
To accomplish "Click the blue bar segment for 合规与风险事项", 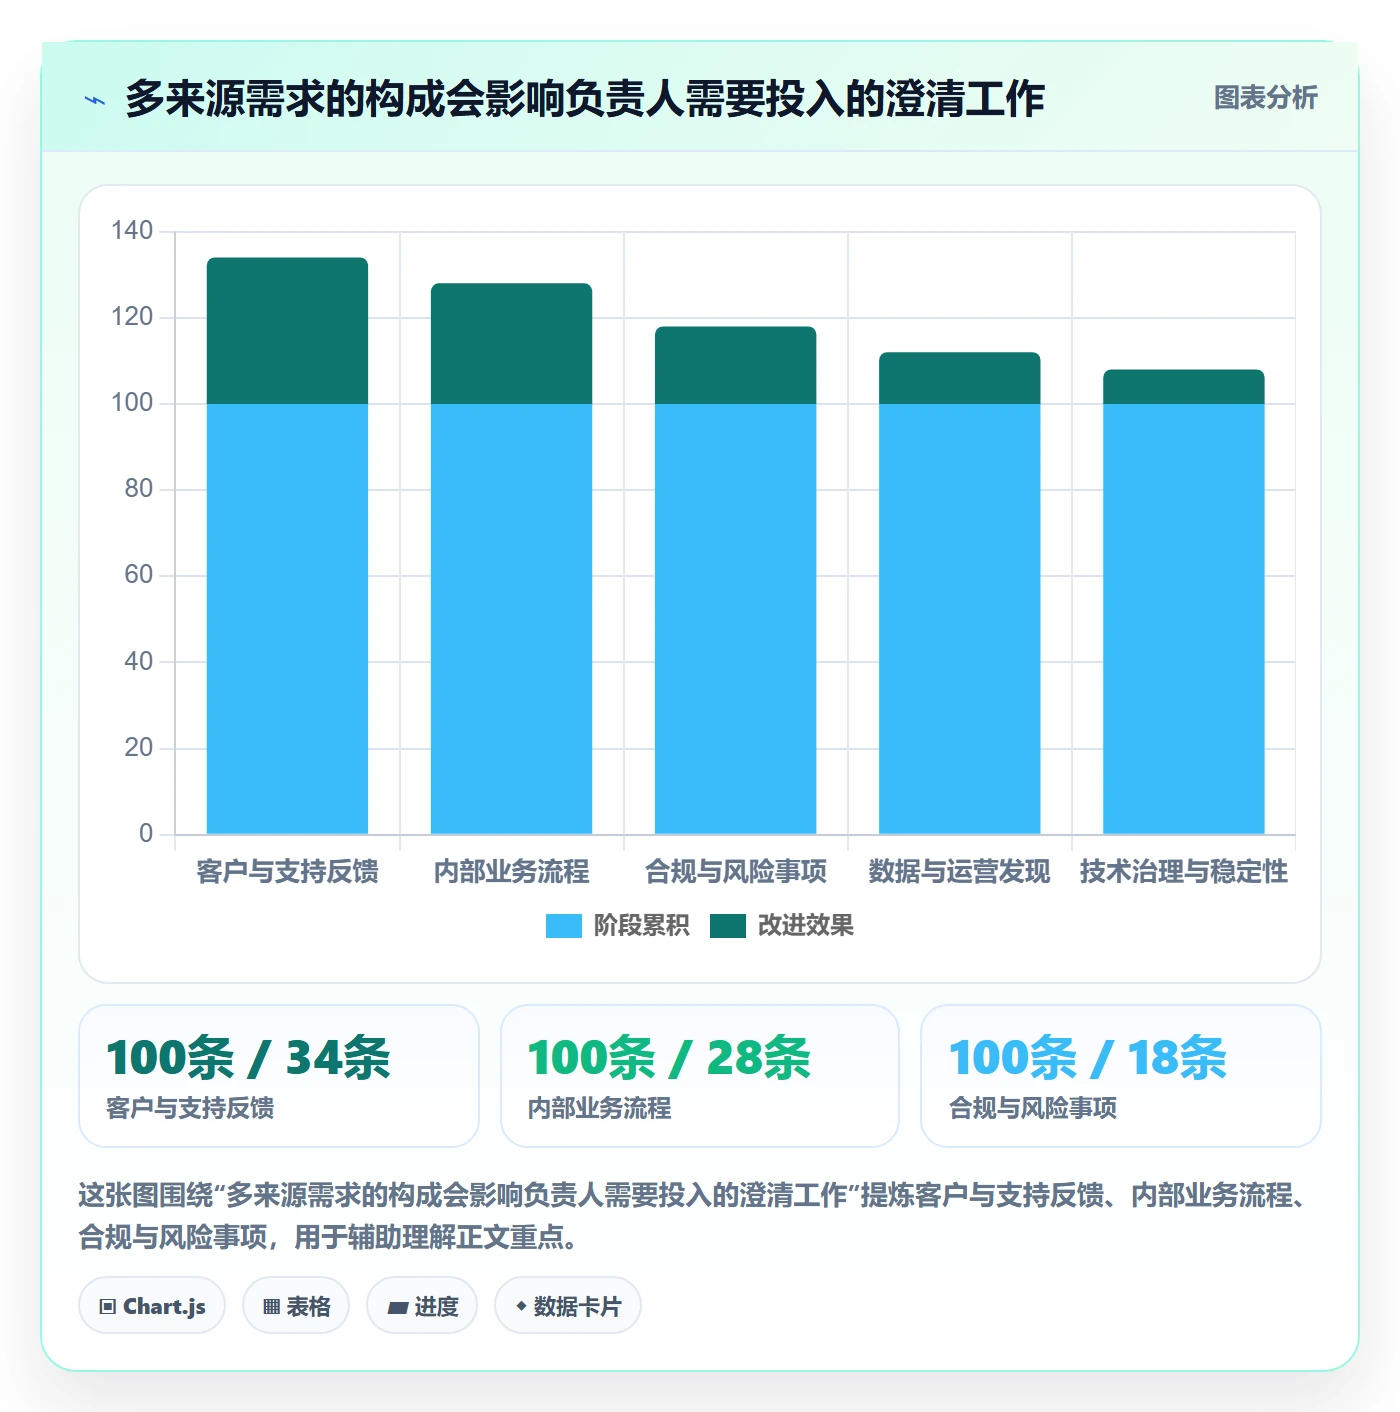I will 735,619.
